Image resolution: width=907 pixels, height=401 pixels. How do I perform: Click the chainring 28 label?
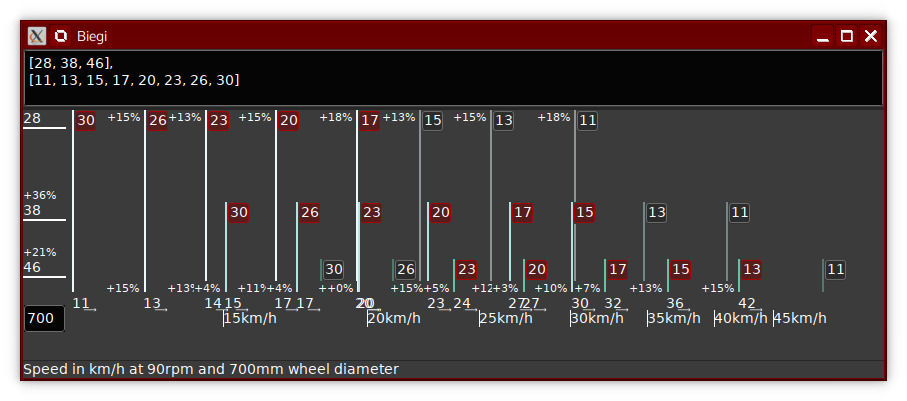pyautogui.click(x=33, y=119)
